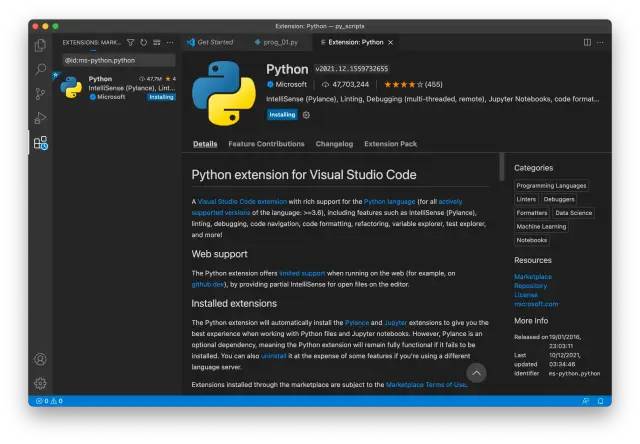Switch to the Get Started tab
The width and height of the screenshot is (640, 444).
pyautogui.click(x=211, y=42)
